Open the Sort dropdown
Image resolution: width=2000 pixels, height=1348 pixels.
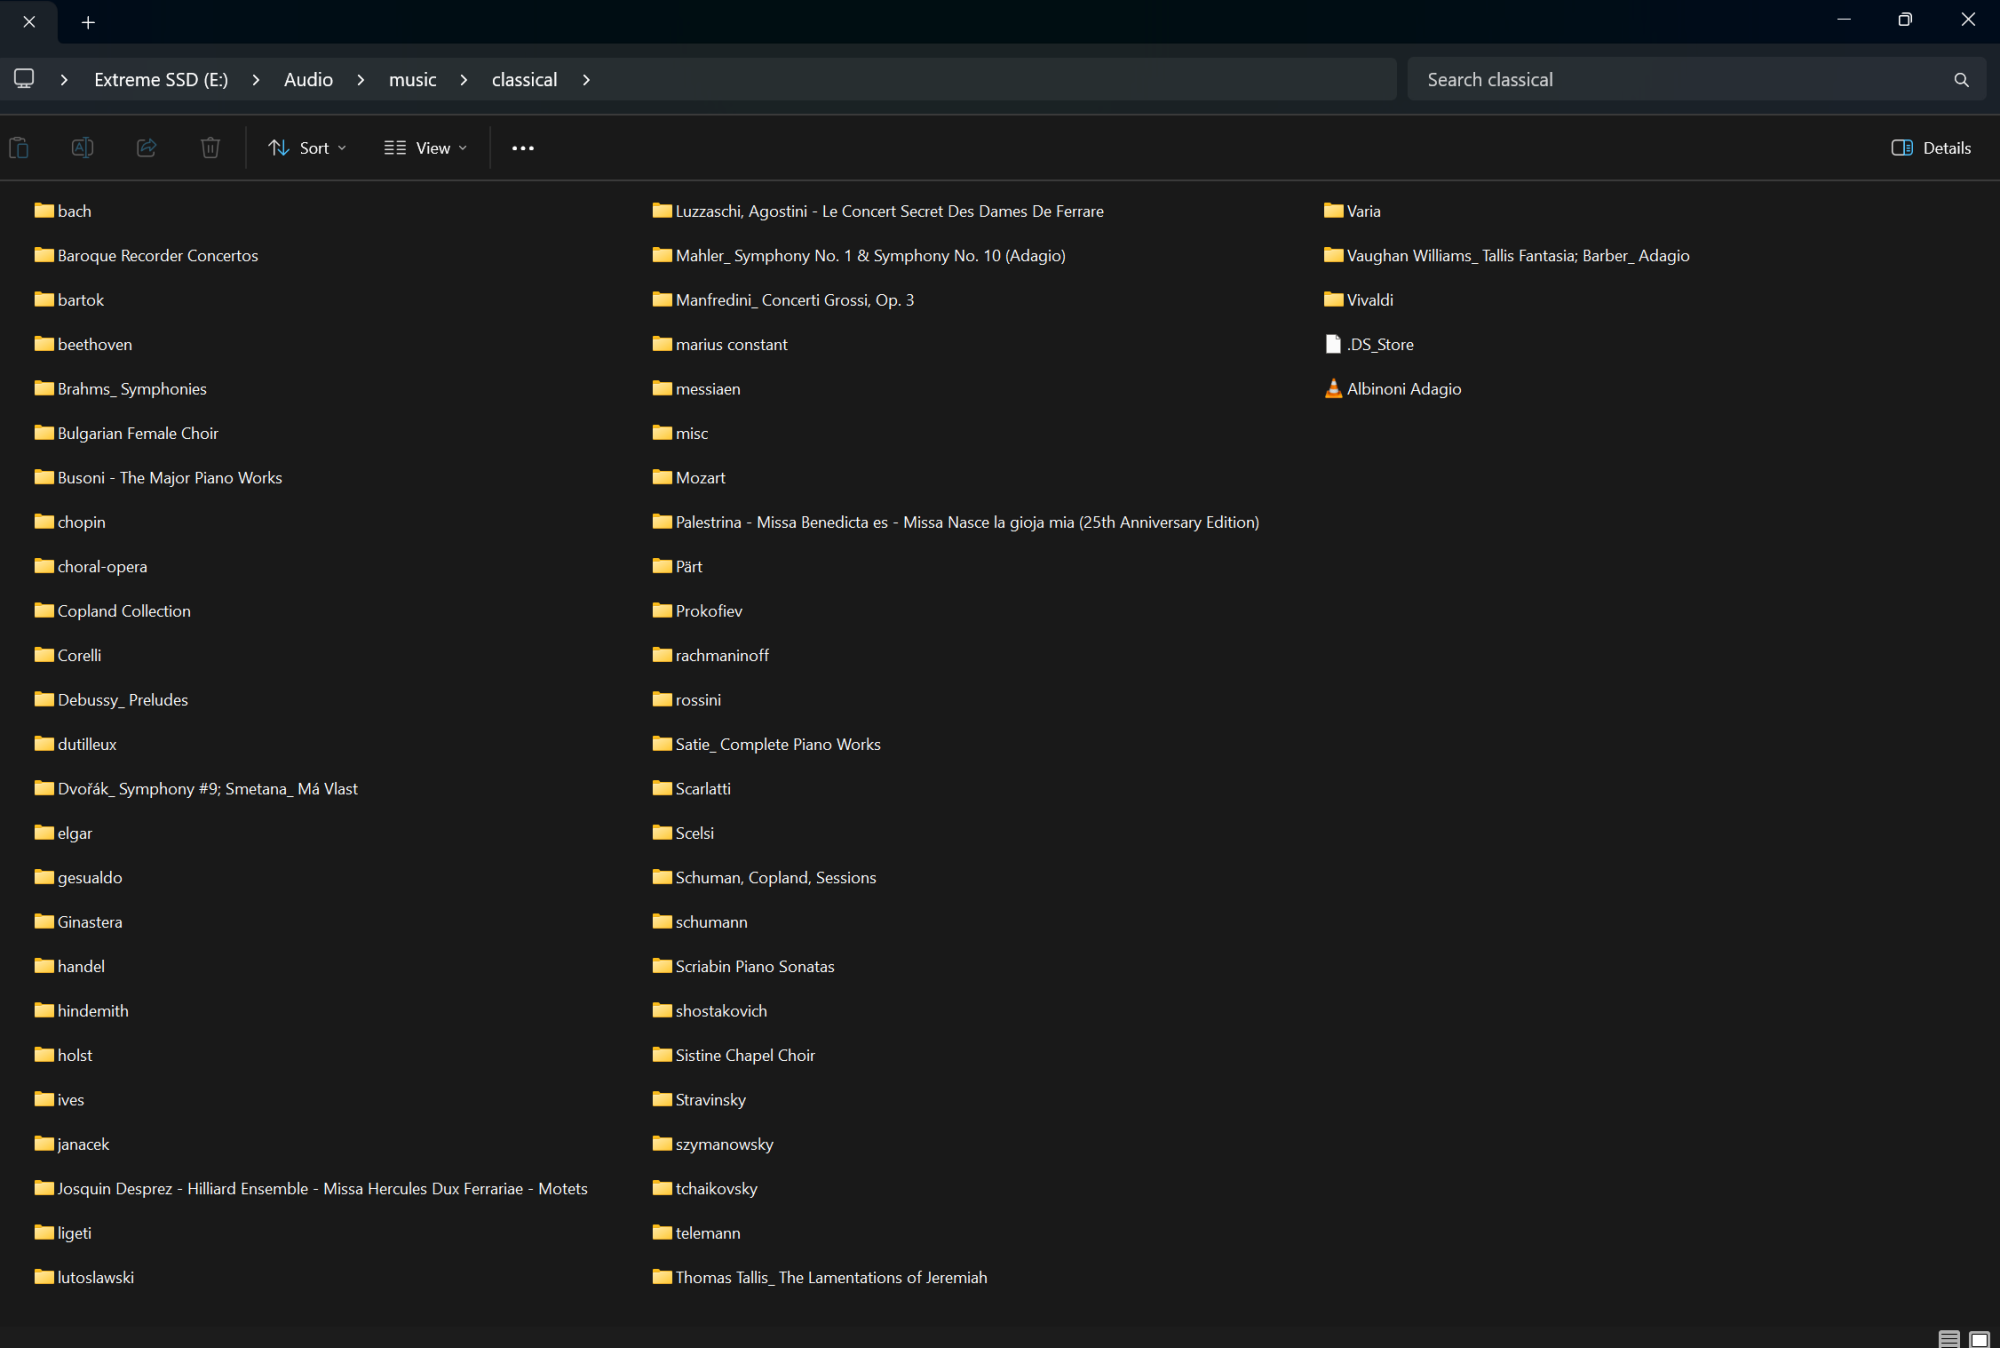[307, 148]
